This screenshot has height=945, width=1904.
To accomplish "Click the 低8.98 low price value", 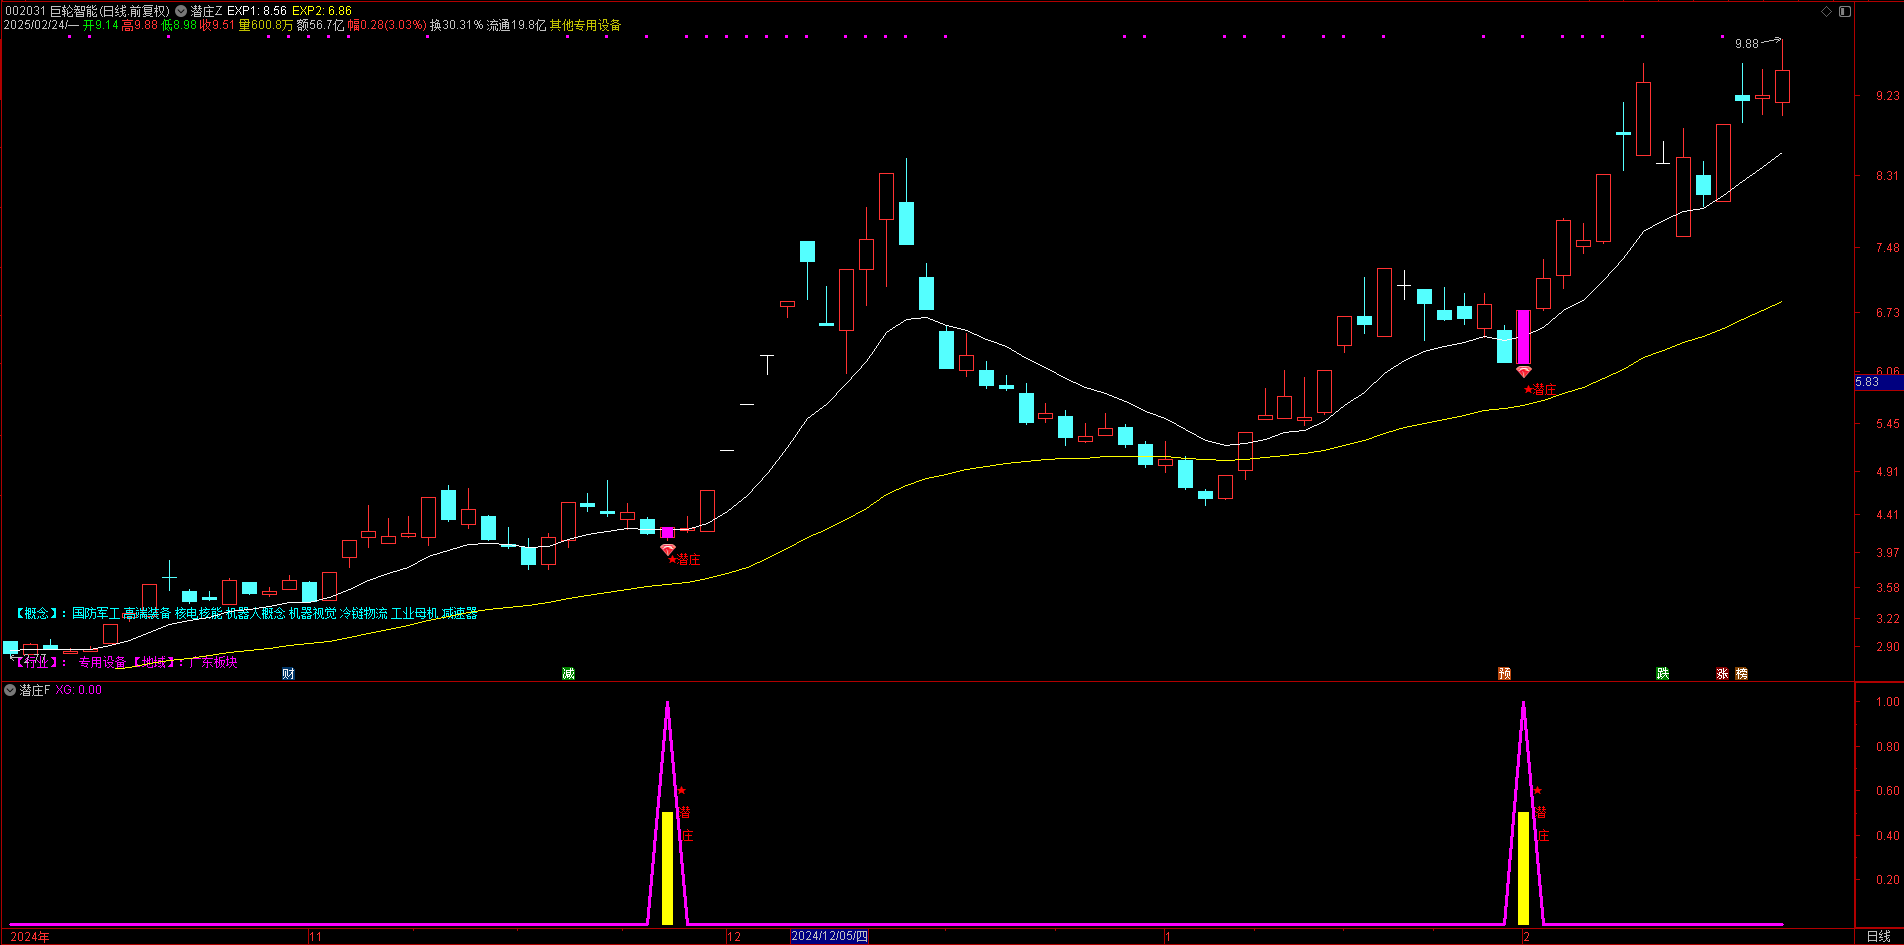I will [178, 25].
